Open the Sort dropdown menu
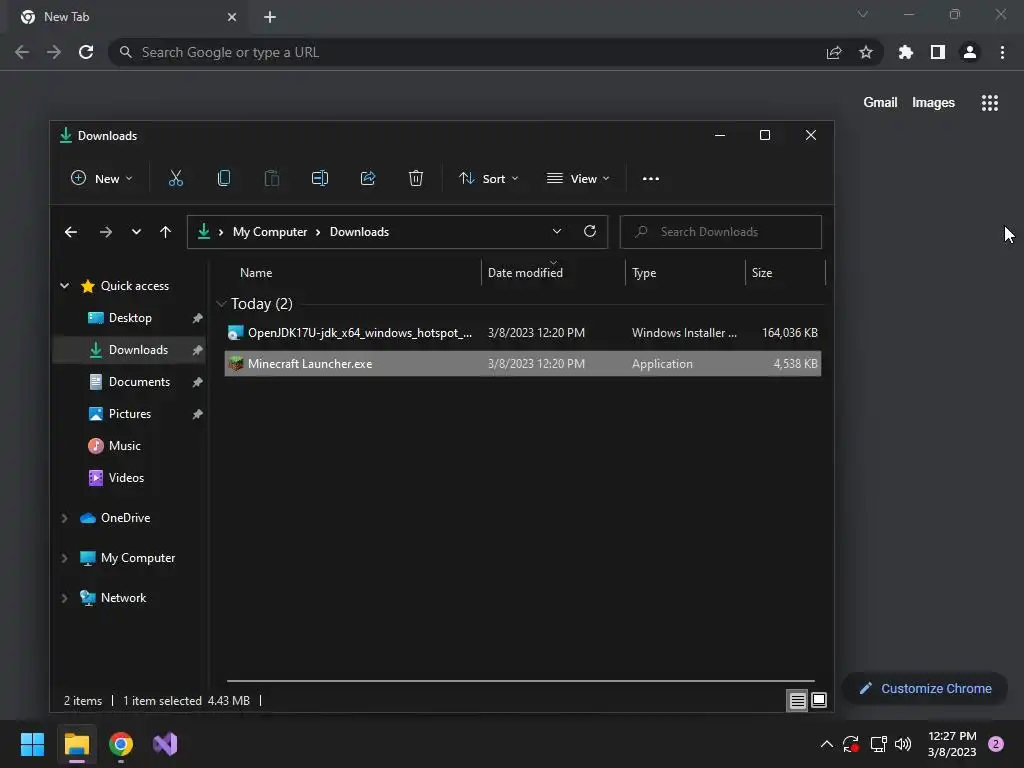 [x=488, y=178]
